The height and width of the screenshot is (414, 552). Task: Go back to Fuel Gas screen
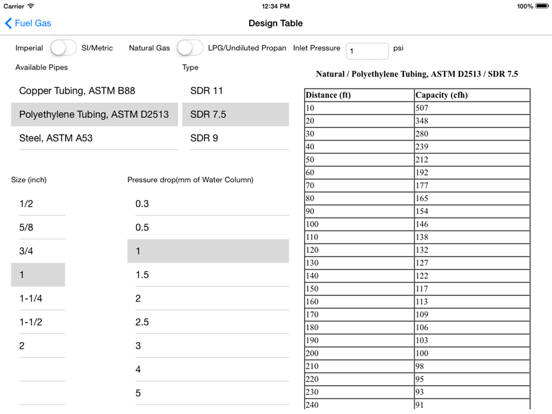click(x=28, y=23)
